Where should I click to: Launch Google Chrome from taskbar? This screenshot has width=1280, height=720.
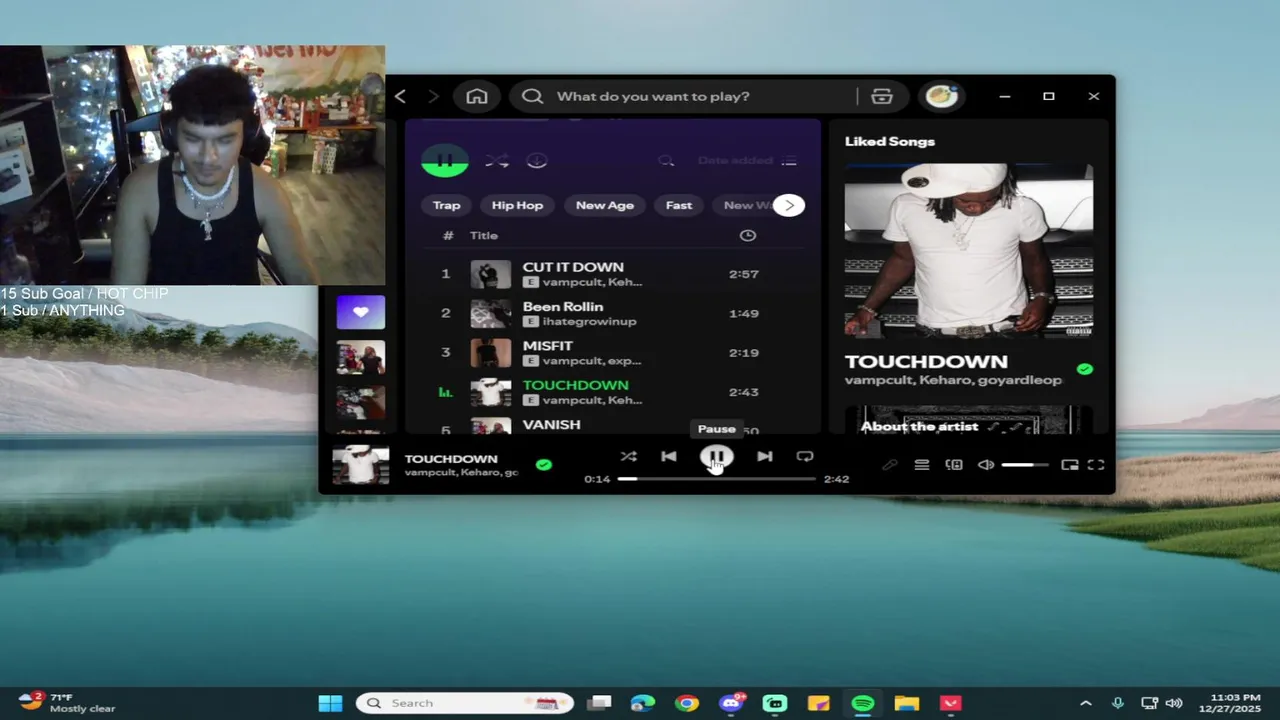(x=686, y=703)
